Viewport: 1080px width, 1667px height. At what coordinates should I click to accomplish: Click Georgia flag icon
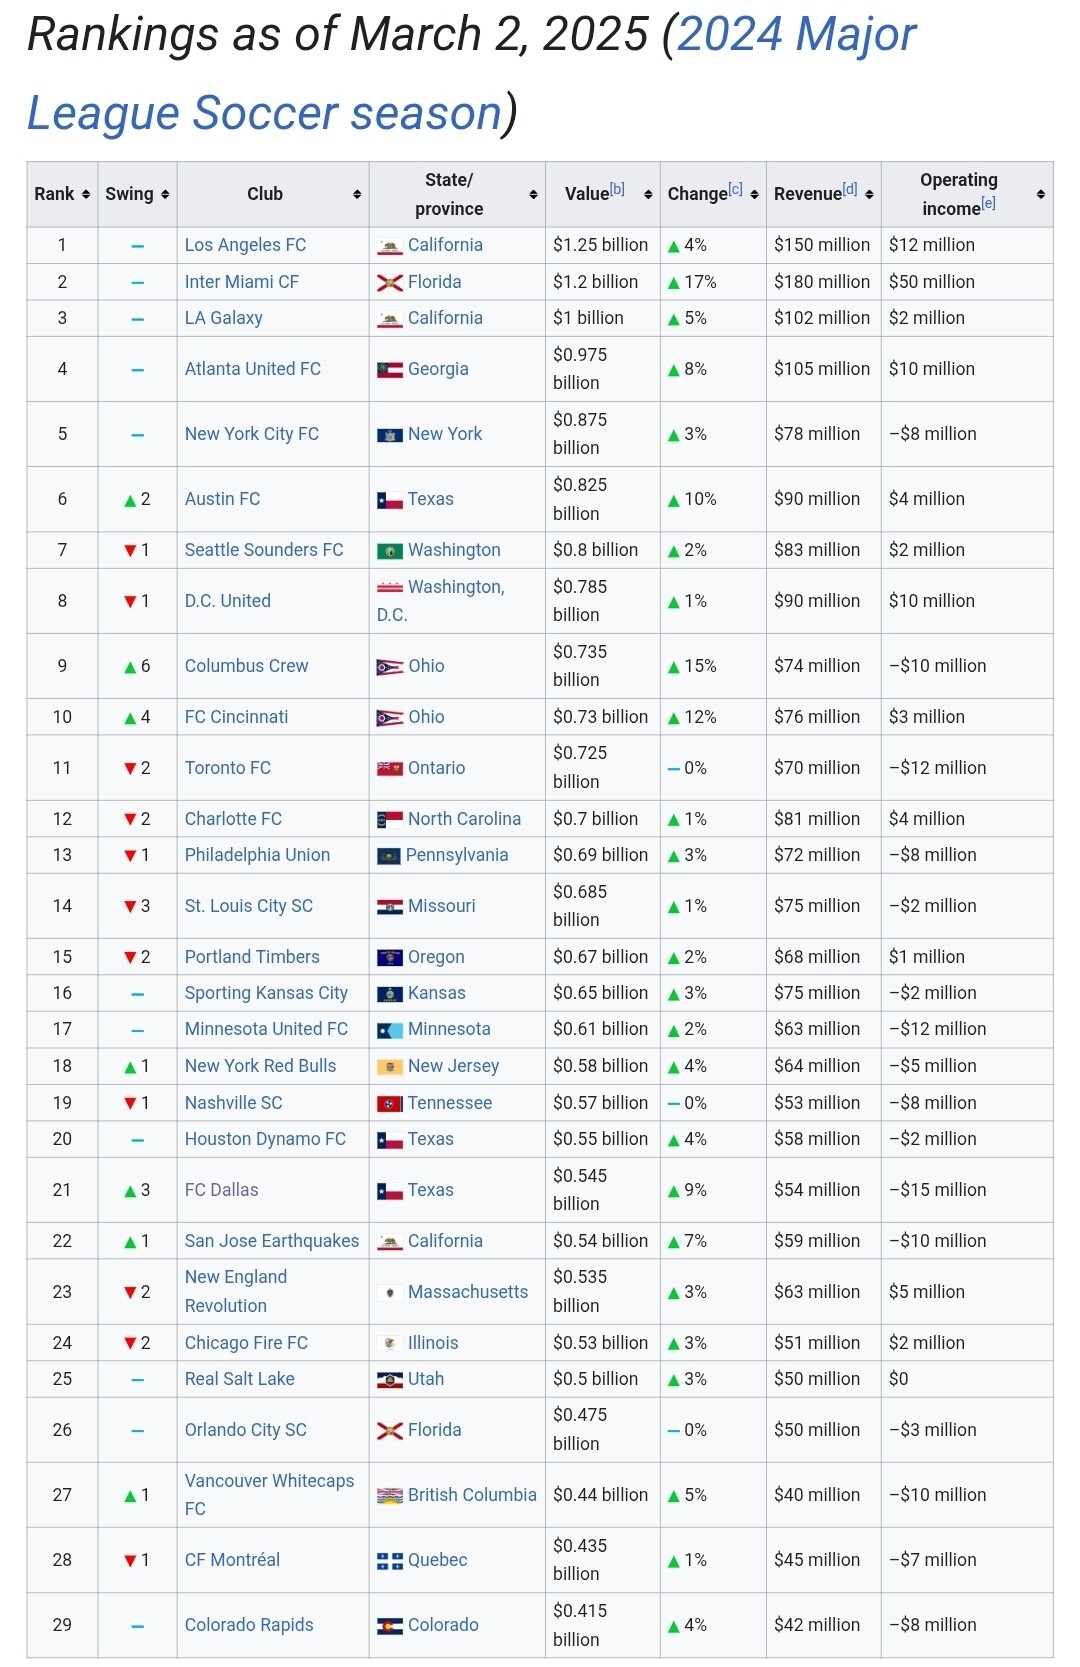click(390, 370)
